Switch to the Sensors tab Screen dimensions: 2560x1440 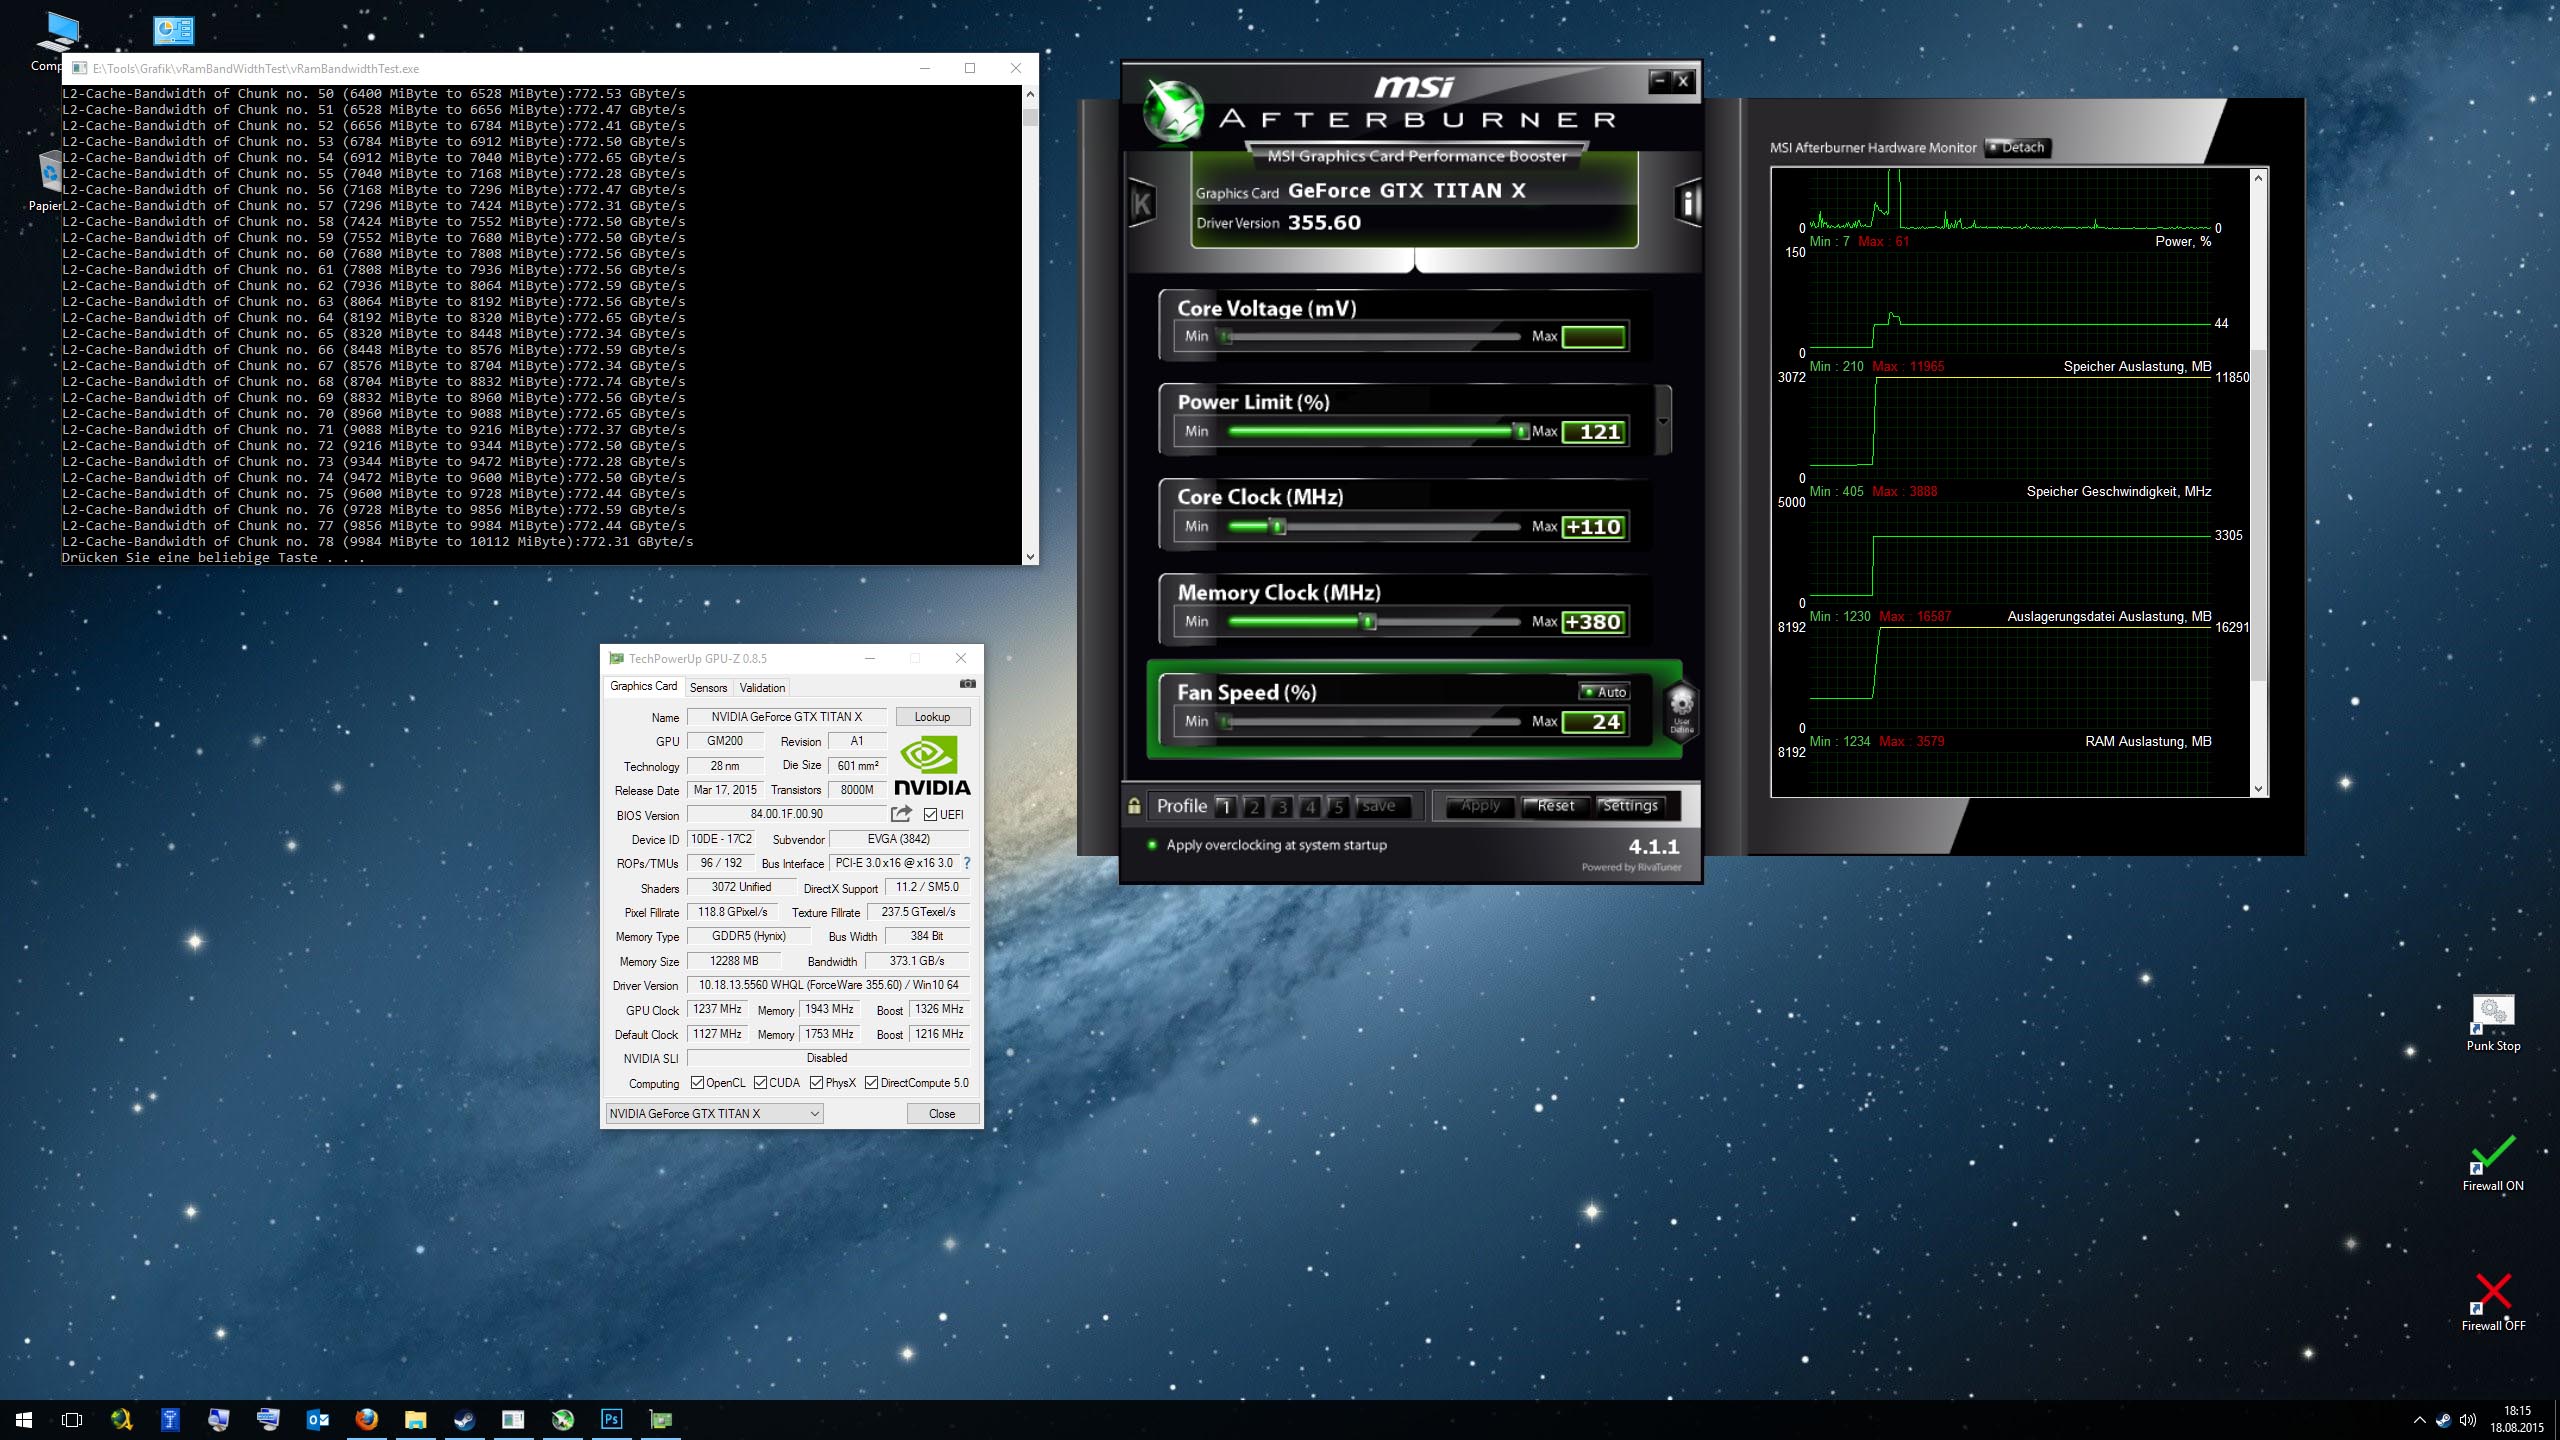(708, 687)
